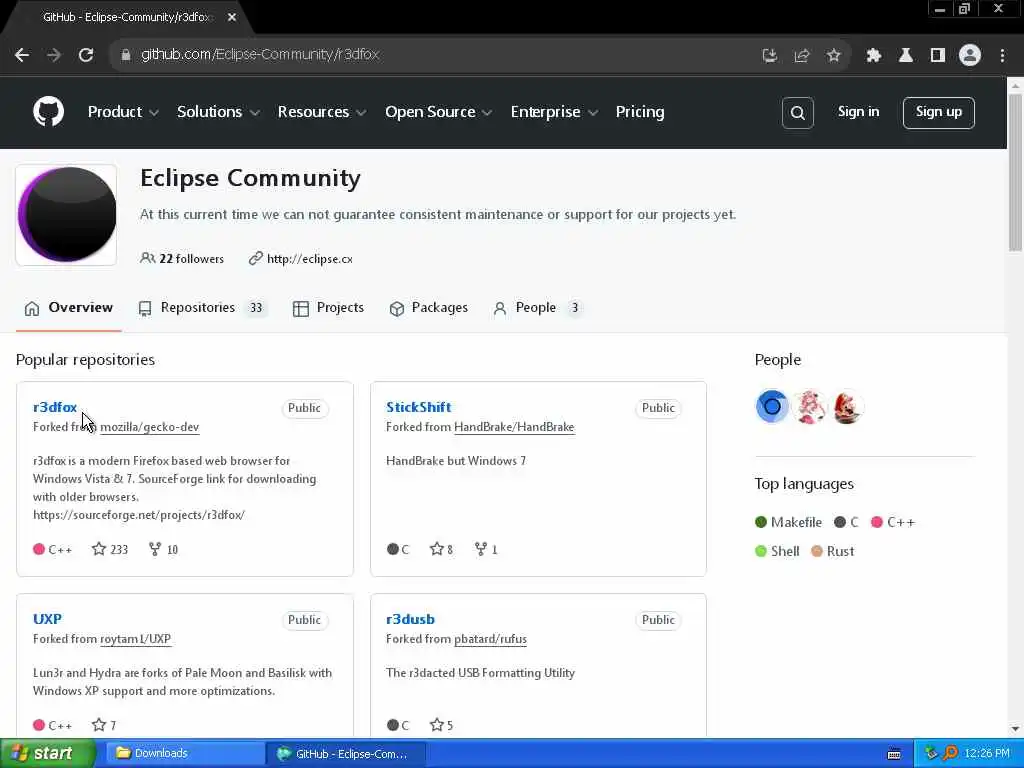Screen dimensions: 1024x768
Task: Open the Chrome profile avatar
Action: 970,56
